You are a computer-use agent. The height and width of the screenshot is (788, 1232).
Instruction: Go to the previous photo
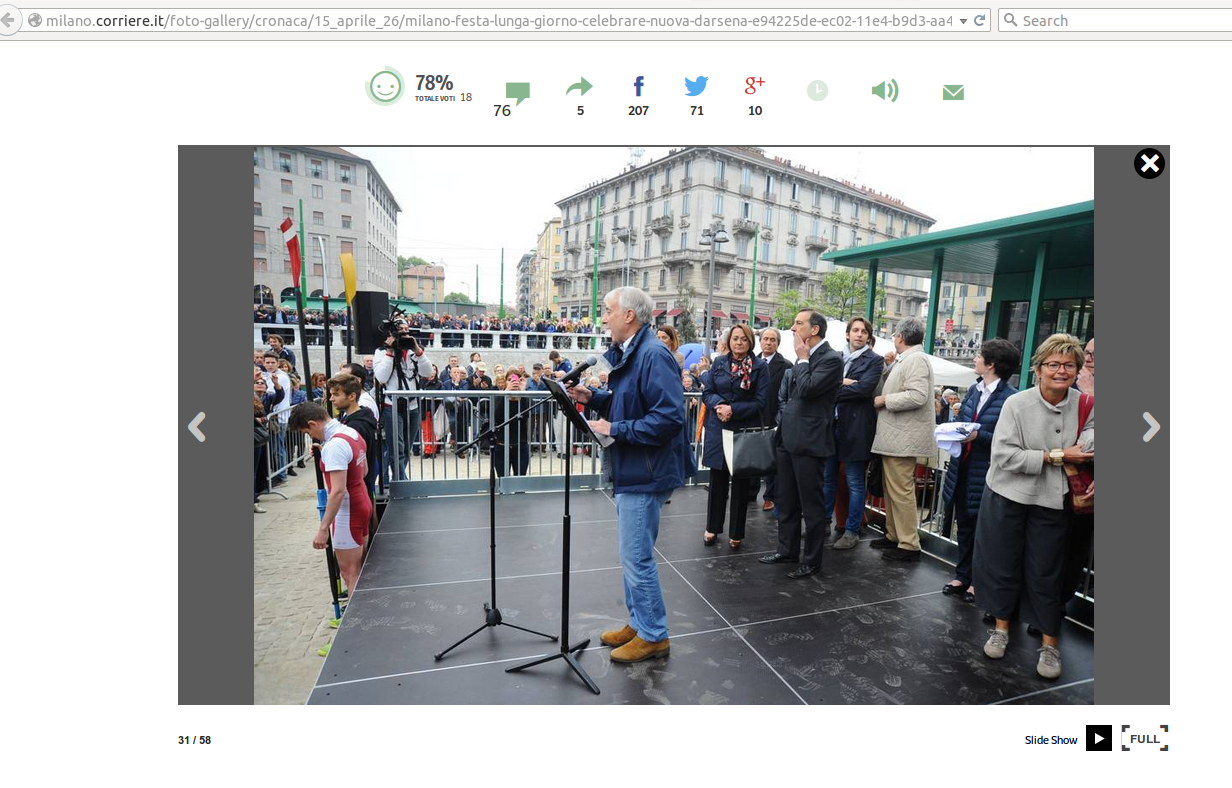pos(197,427)
